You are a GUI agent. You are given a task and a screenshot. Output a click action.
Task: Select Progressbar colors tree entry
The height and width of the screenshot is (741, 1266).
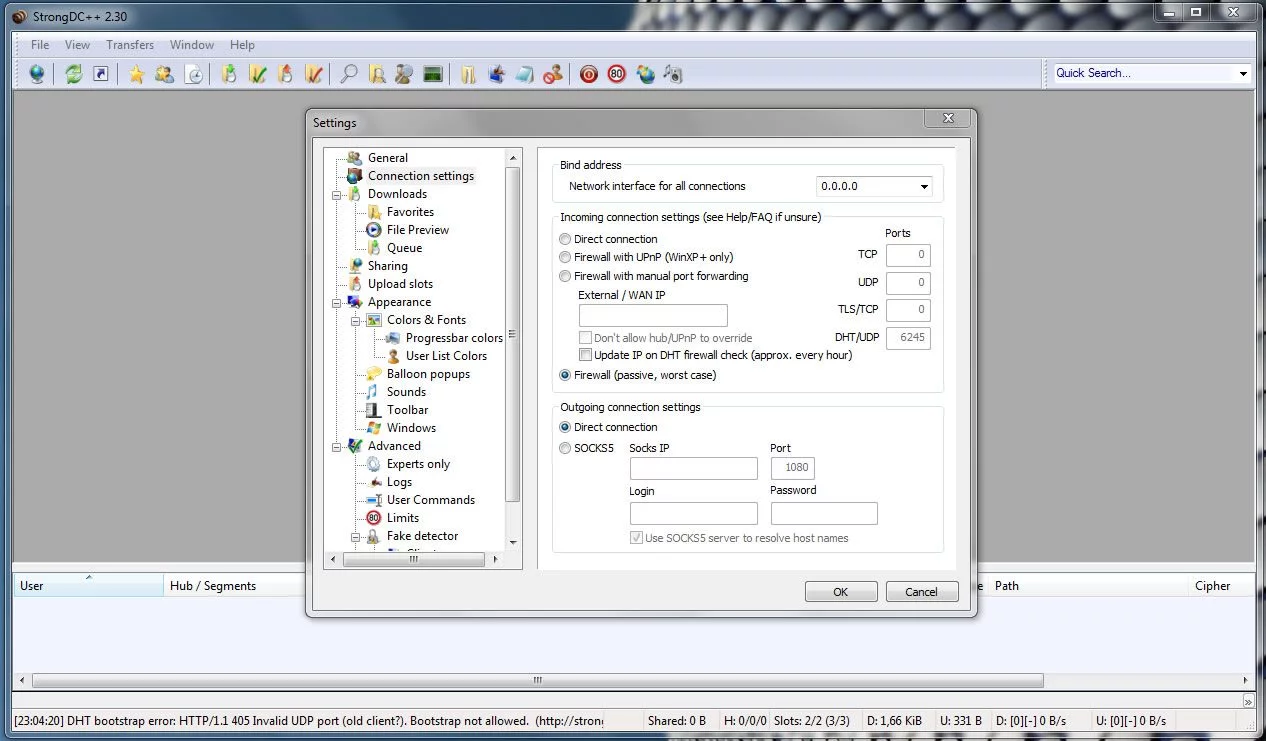(454, 338)
